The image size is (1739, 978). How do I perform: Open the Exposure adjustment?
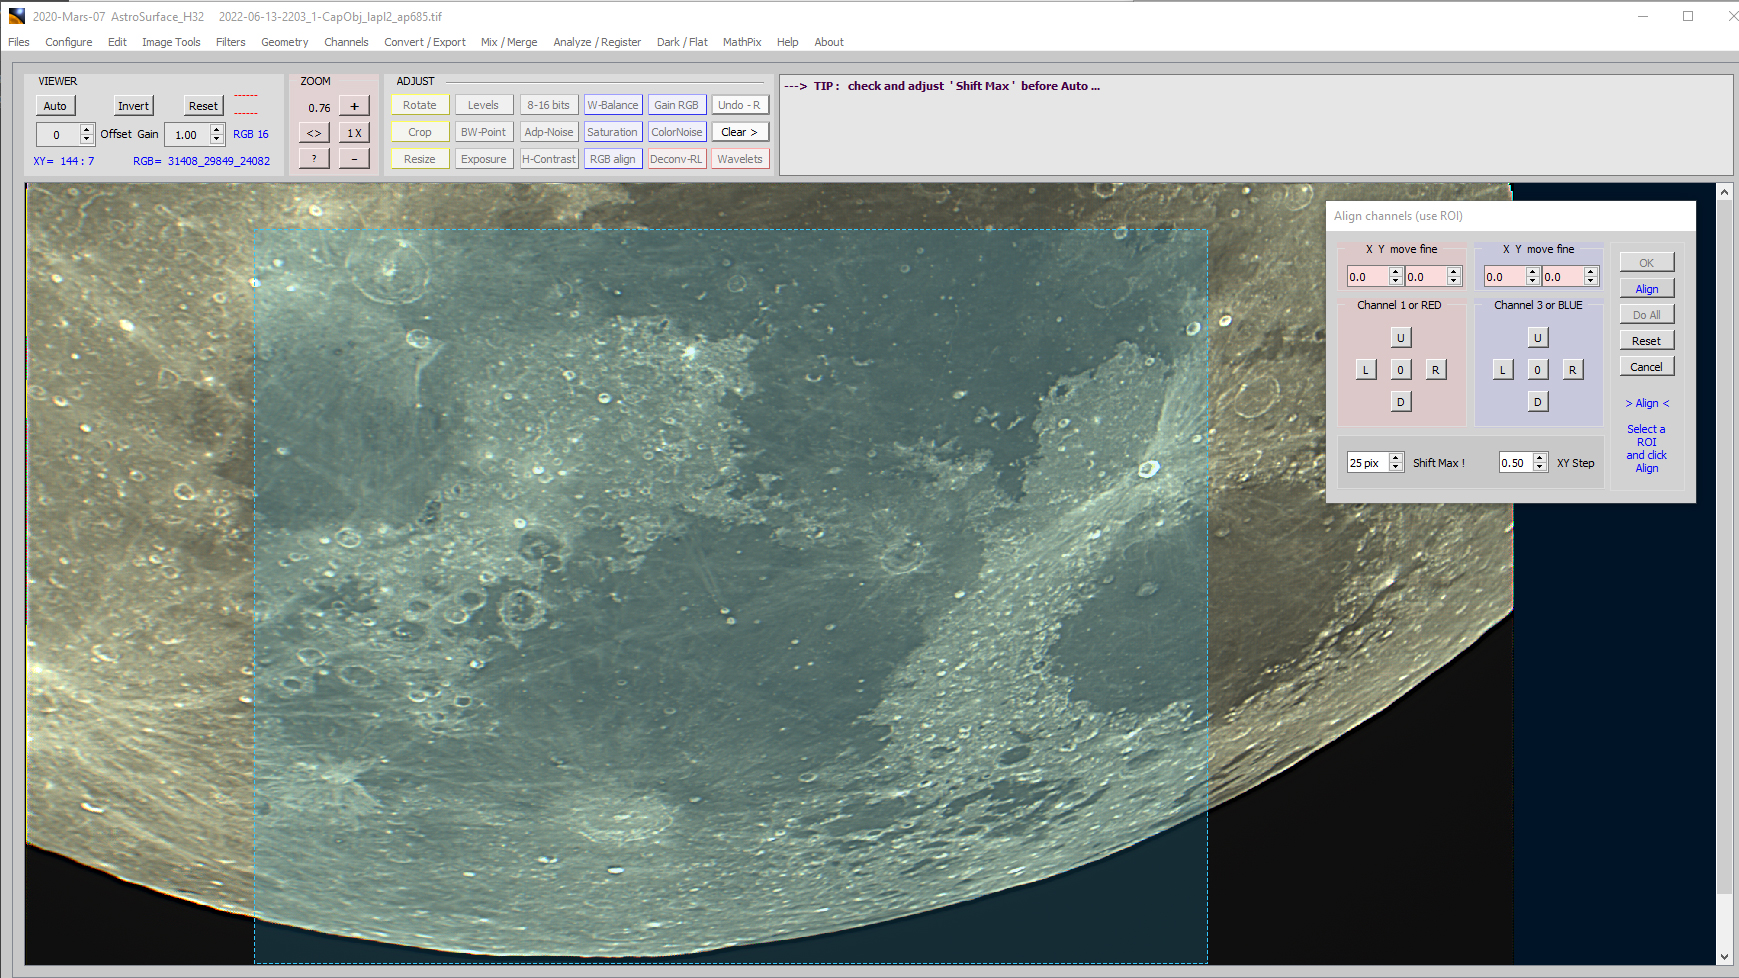pyautogui.click(x=484, y=159)
